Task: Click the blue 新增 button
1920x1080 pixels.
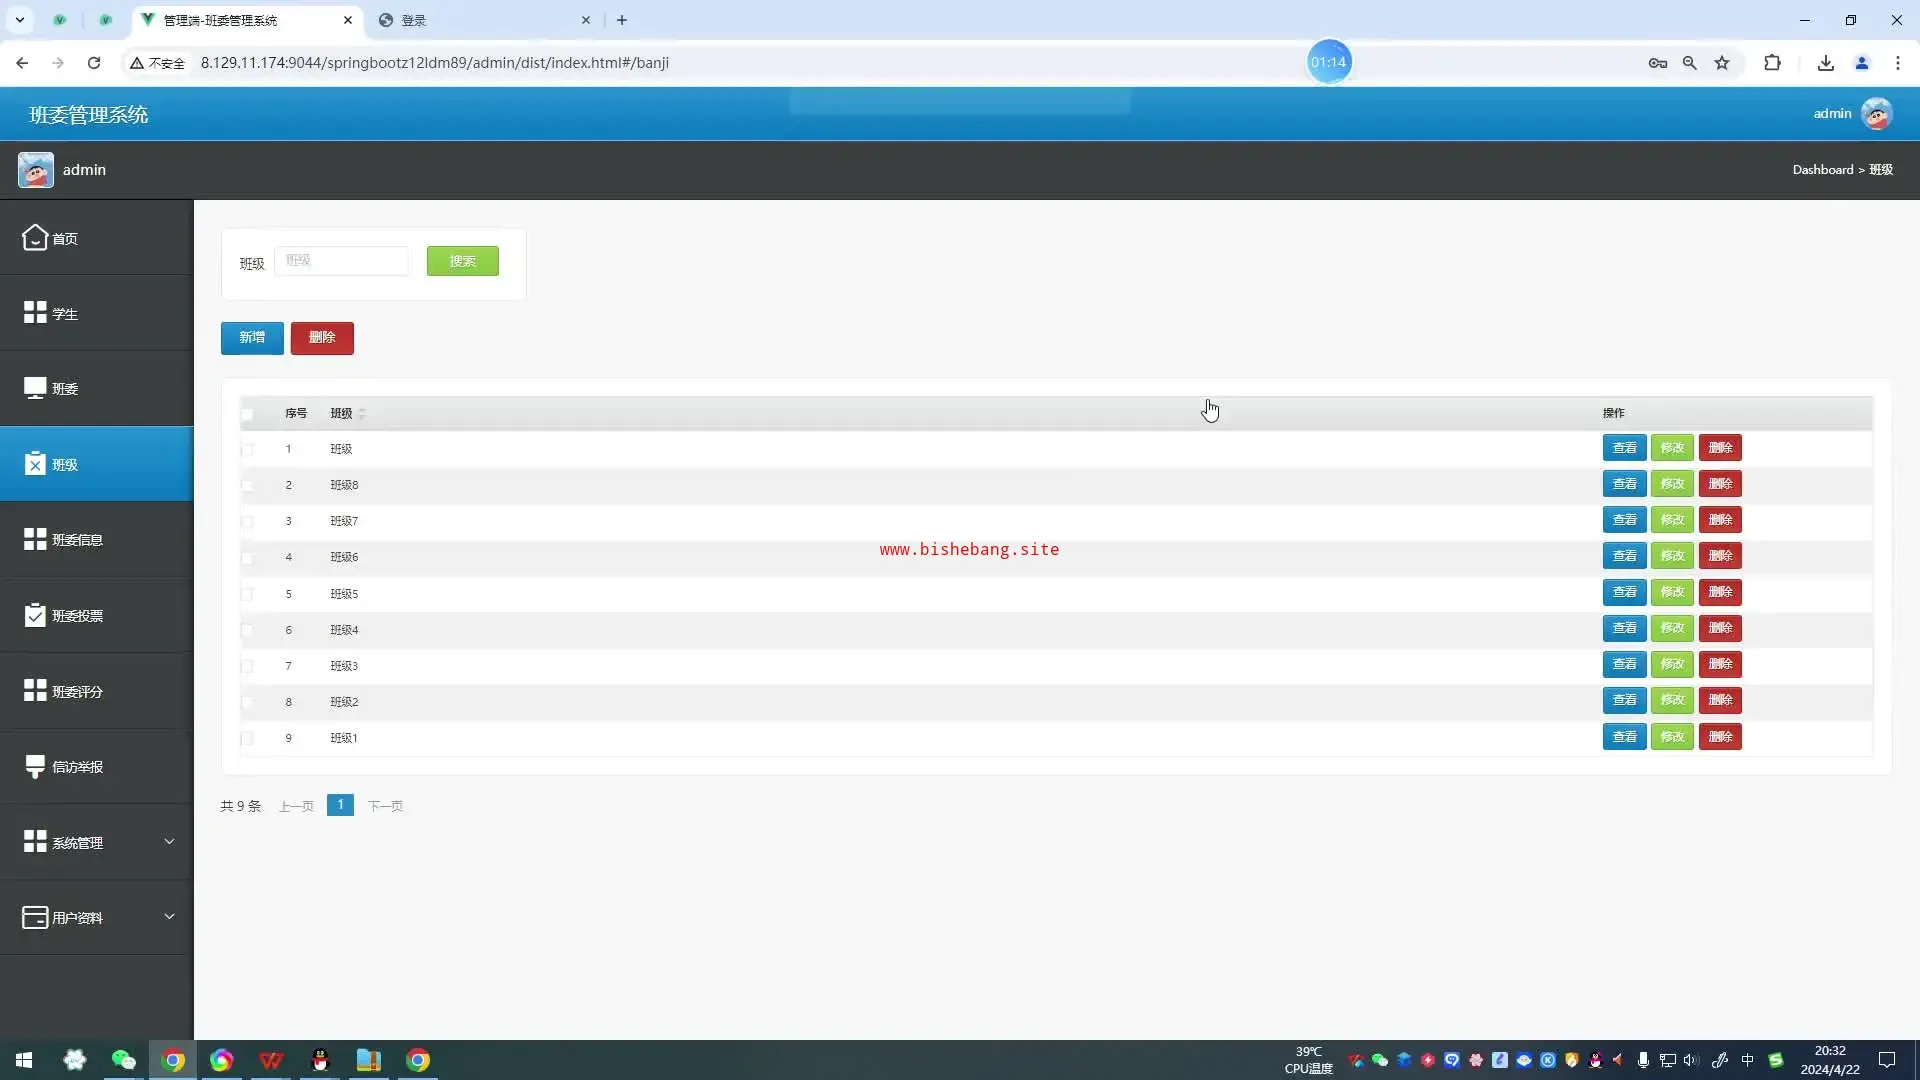Action: coord(252,338)
